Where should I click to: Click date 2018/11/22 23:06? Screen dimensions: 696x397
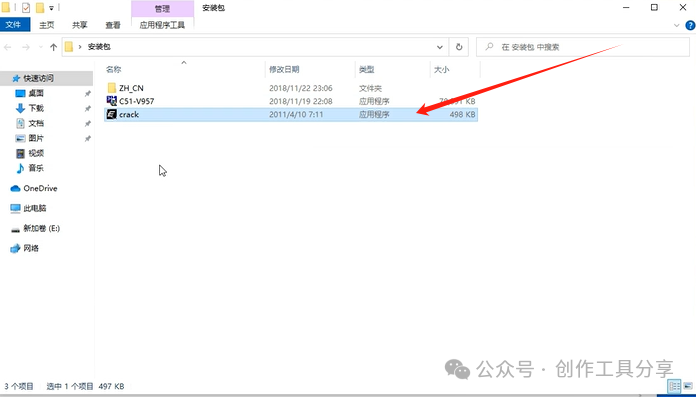click(x=301, y=88)
